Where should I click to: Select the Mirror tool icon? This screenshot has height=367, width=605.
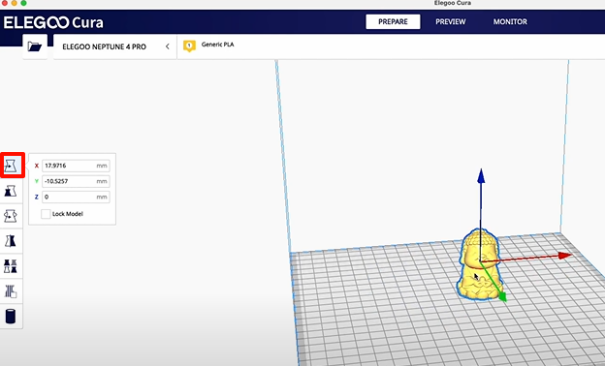[11, 241]
